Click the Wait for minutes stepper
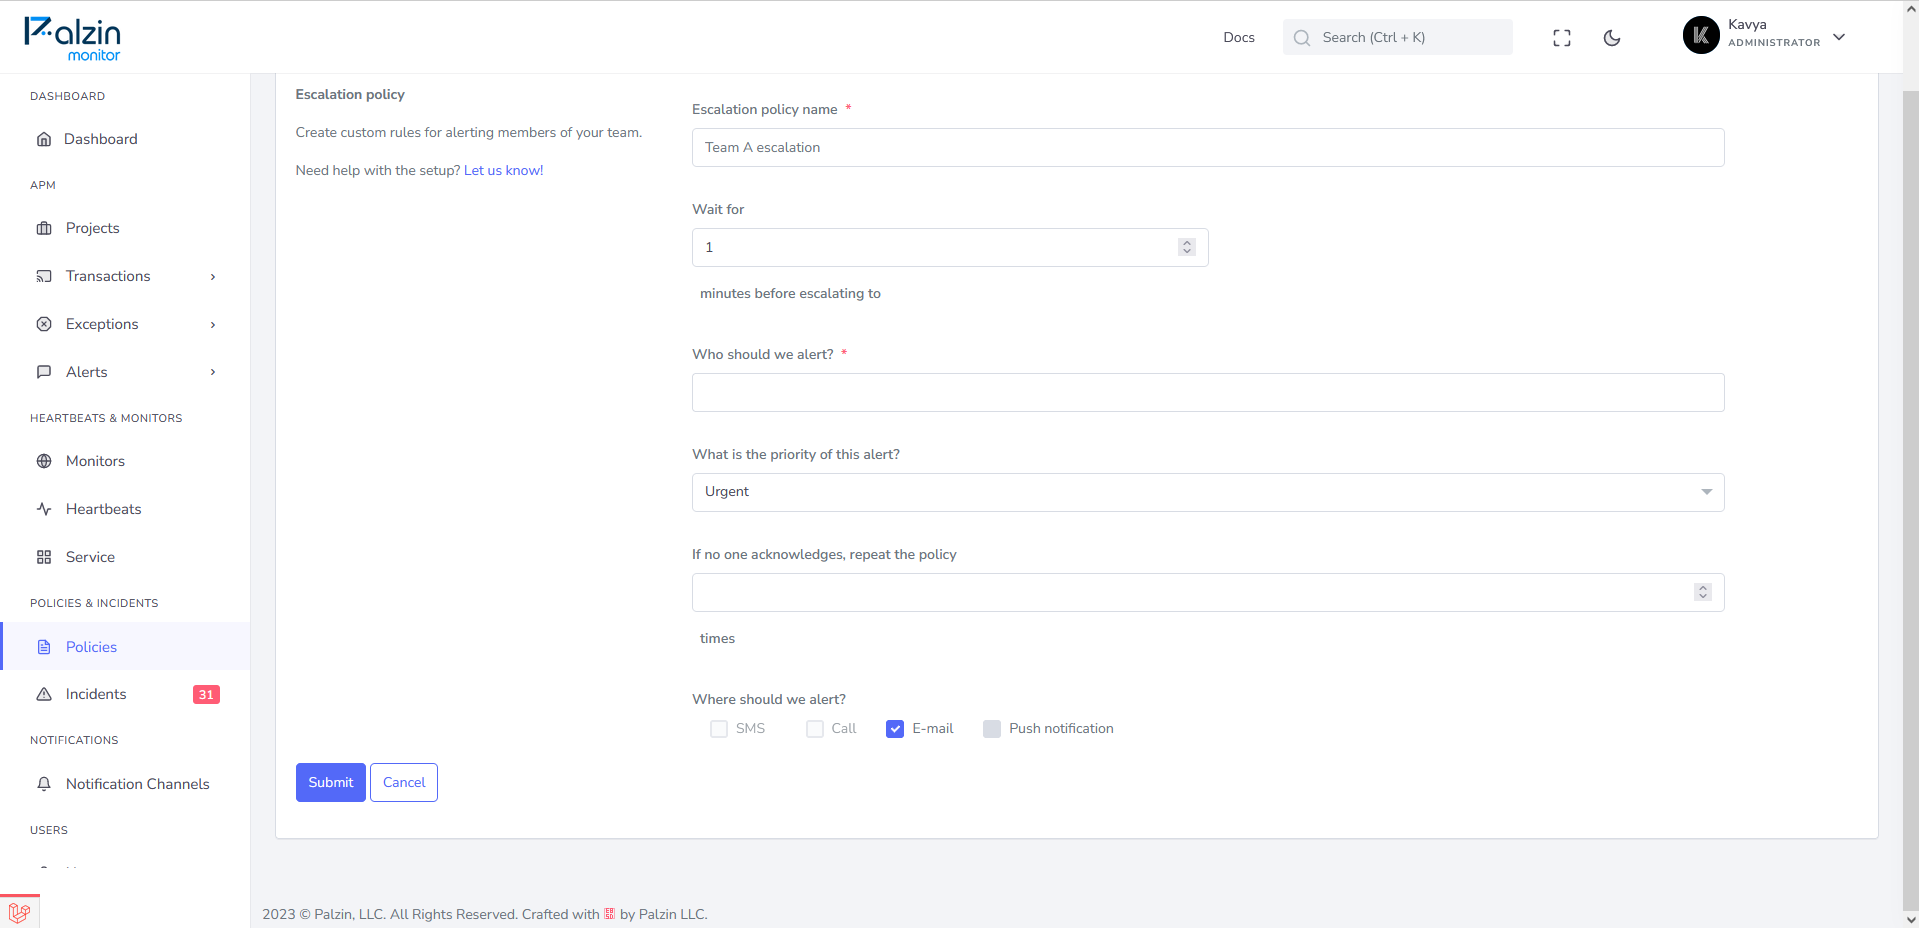 (x=1187, y=247)
